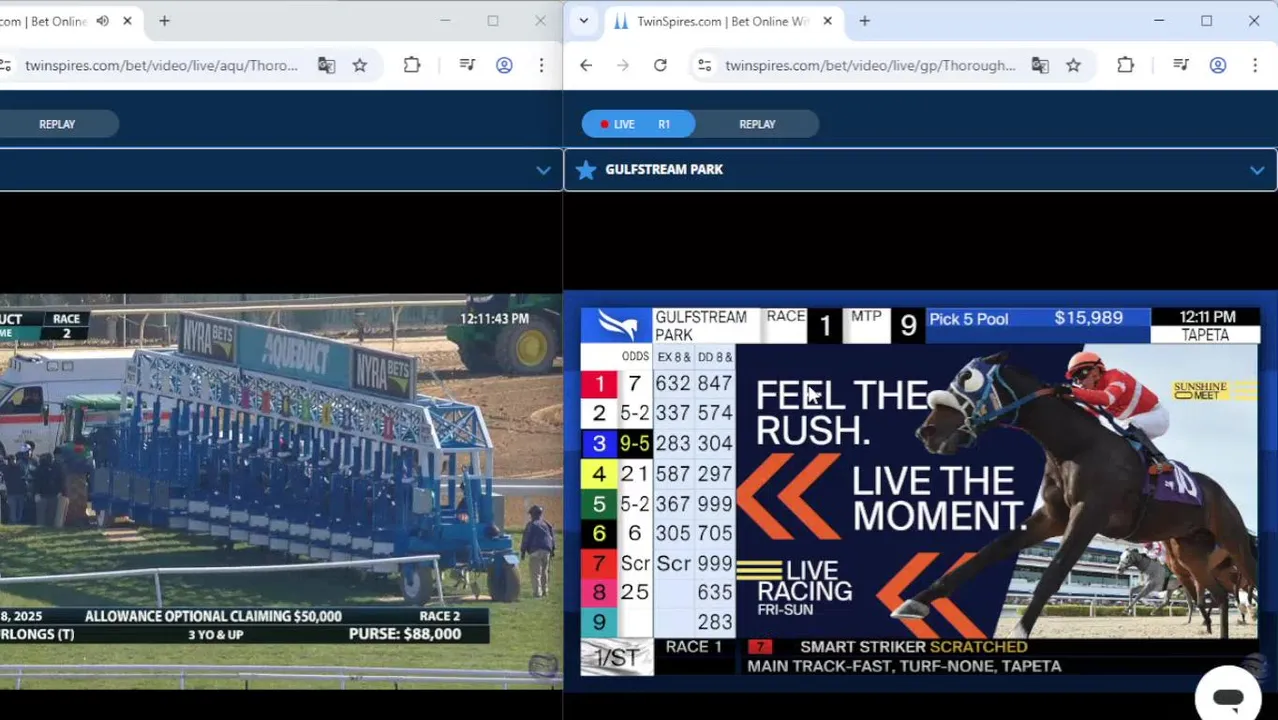Click the GULFSTREAM PARK track name label
1278x720 pixels.
[663, 170]
